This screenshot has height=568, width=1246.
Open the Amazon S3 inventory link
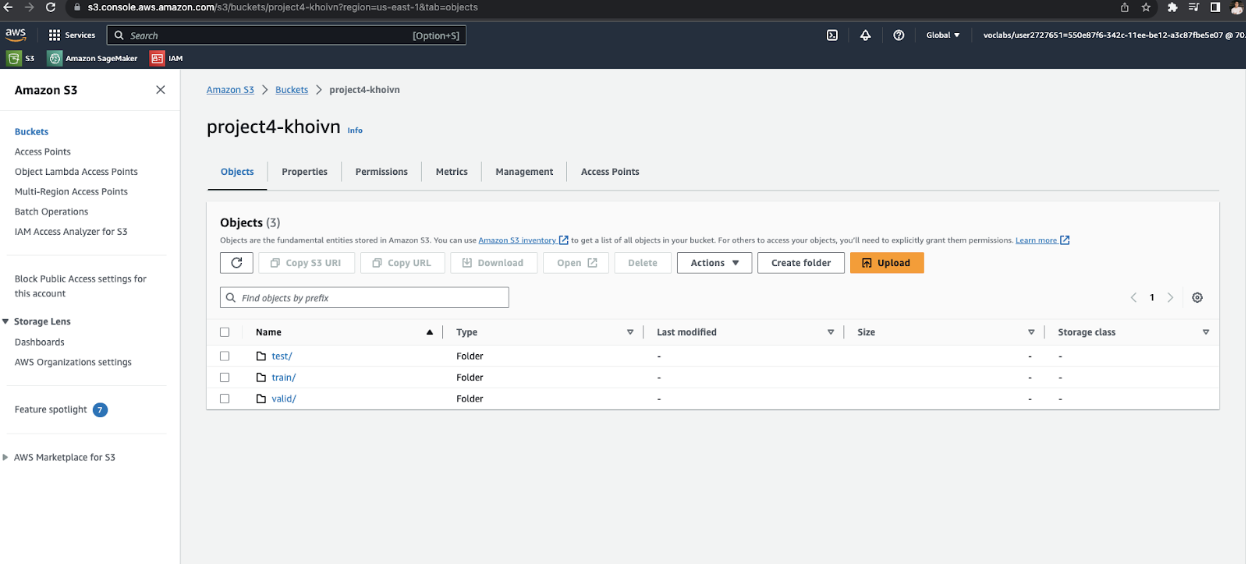point(523,240)
